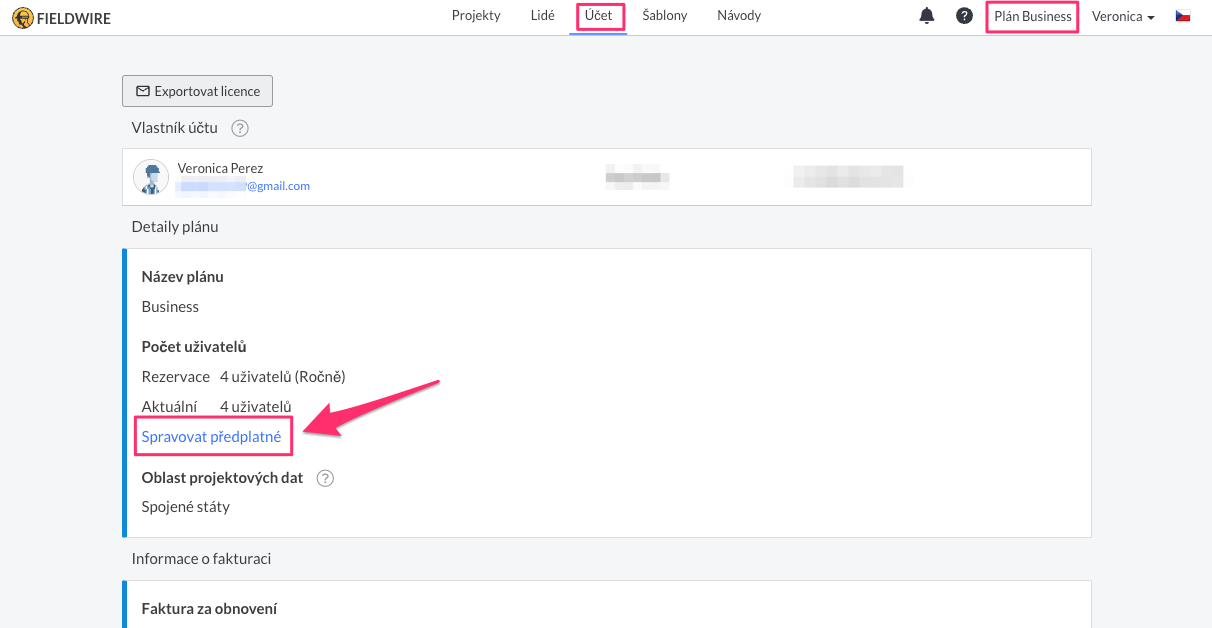Open the help question mark in the top bar

(x=964, y=16)
